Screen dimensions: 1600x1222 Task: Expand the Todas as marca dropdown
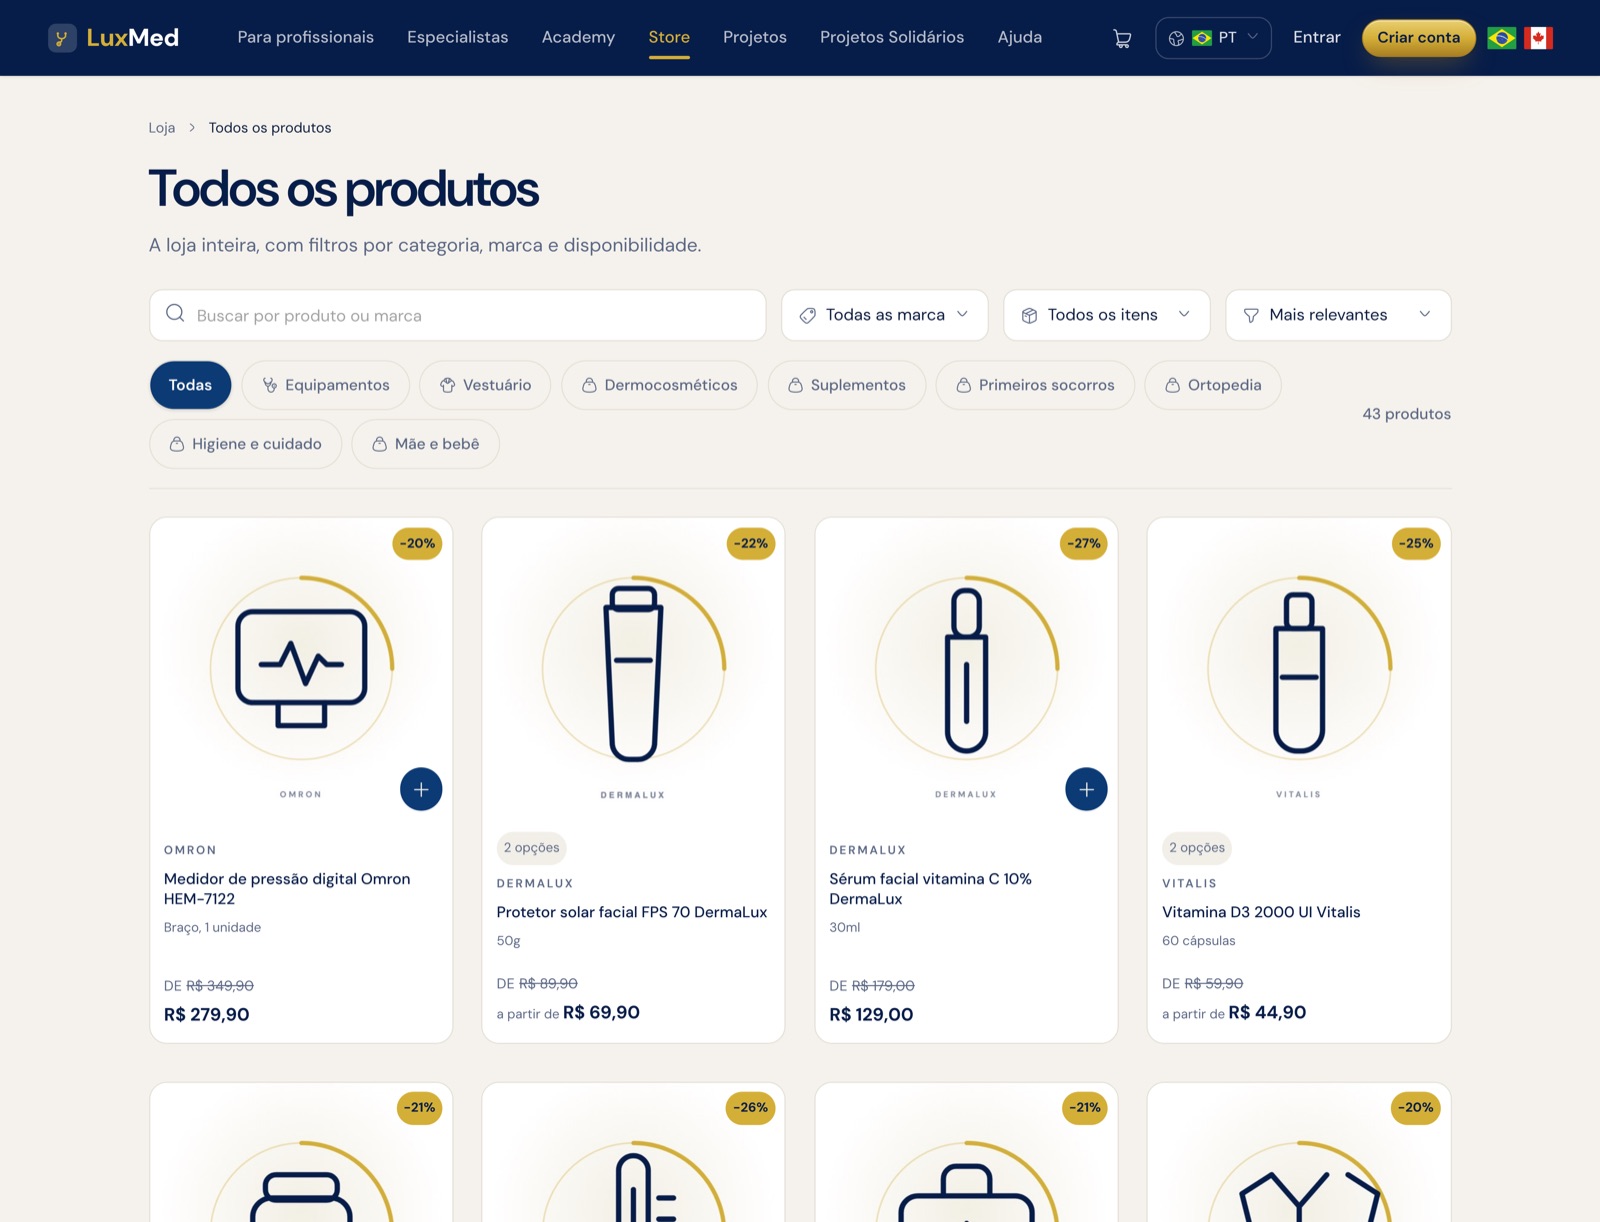coord(884,315)
